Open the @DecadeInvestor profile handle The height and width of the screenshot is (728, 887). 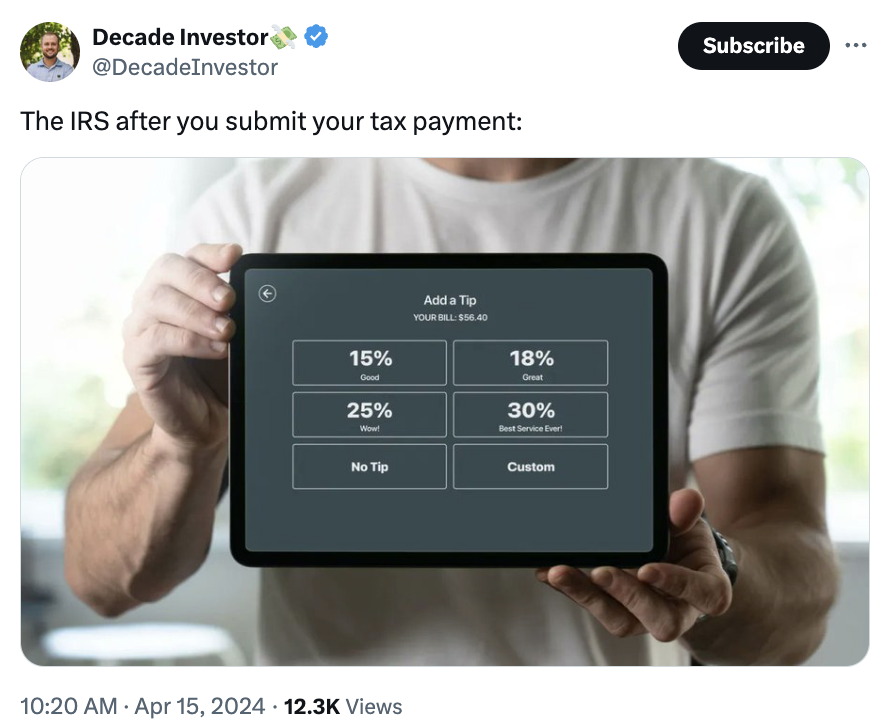tap(183, 67)
